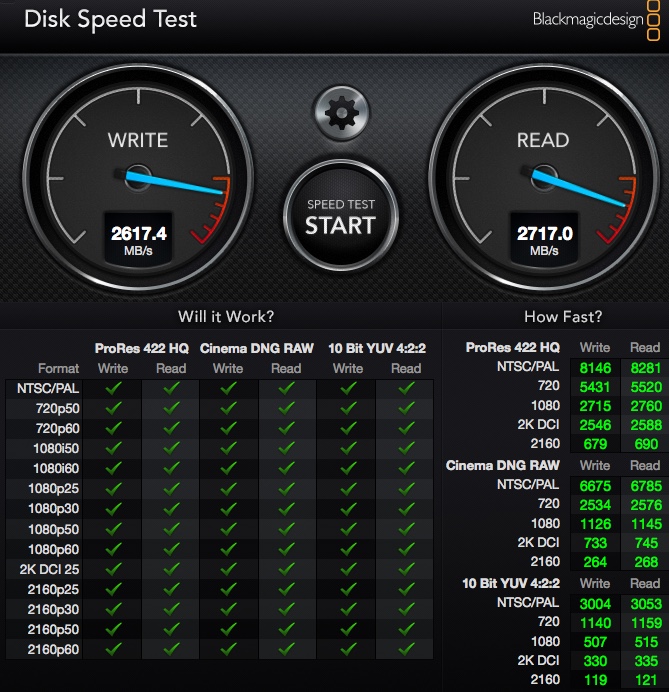Click ProRes 720 write value 5431
Image resolution: width=669 pixels, height=692 pixels.
click(x=595, y=387)
